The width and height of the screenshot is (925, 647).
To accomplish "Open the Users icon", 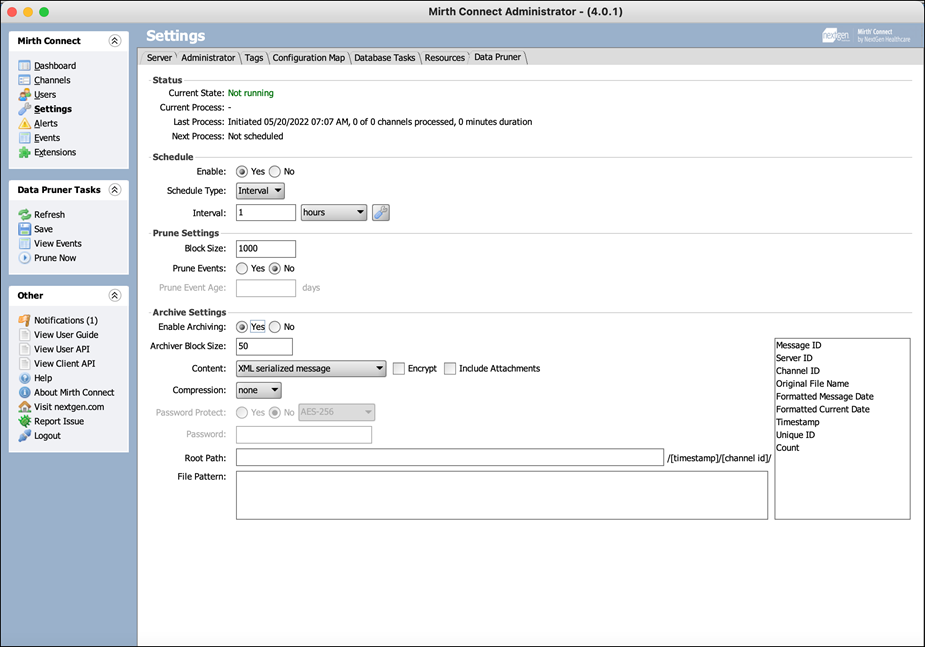I will [24, 94].
